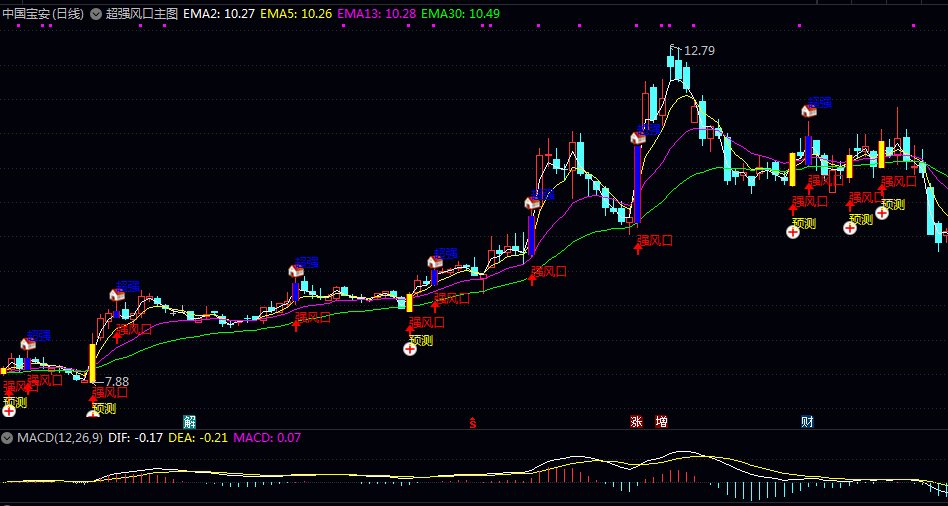Click house icon on blue candle before 12.79 peak

pos(638,138)
